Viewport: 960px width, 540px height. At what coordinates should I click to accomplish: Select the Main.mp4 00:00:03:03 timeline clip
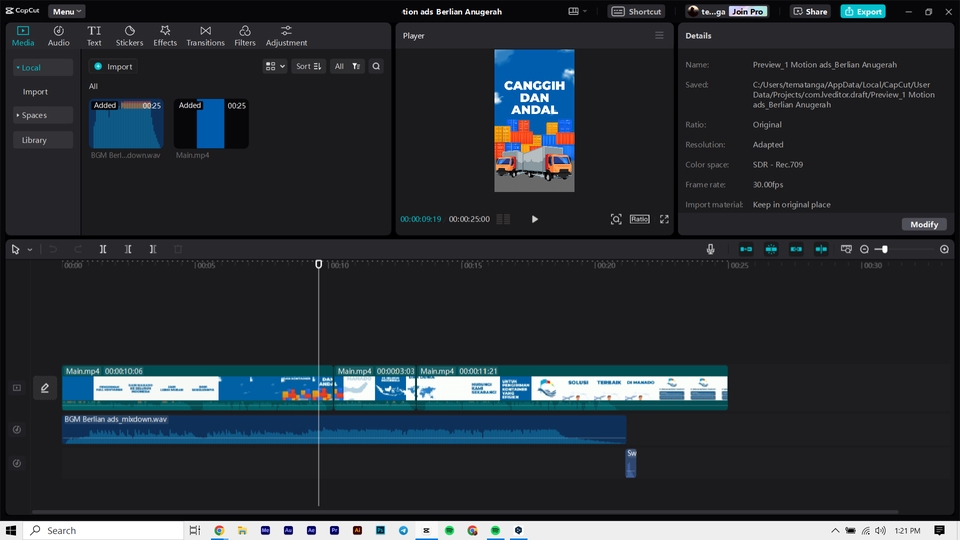pos(375,388)
